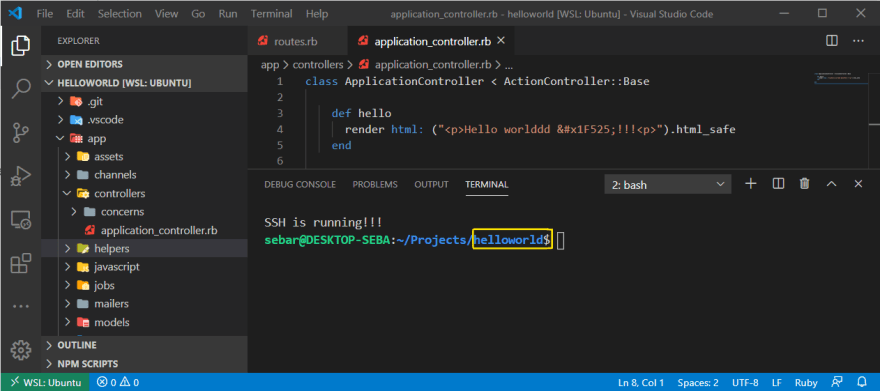This screenshot has width=880, height=391.
Task: Split the terminal panel
Action: coord(778,184)
